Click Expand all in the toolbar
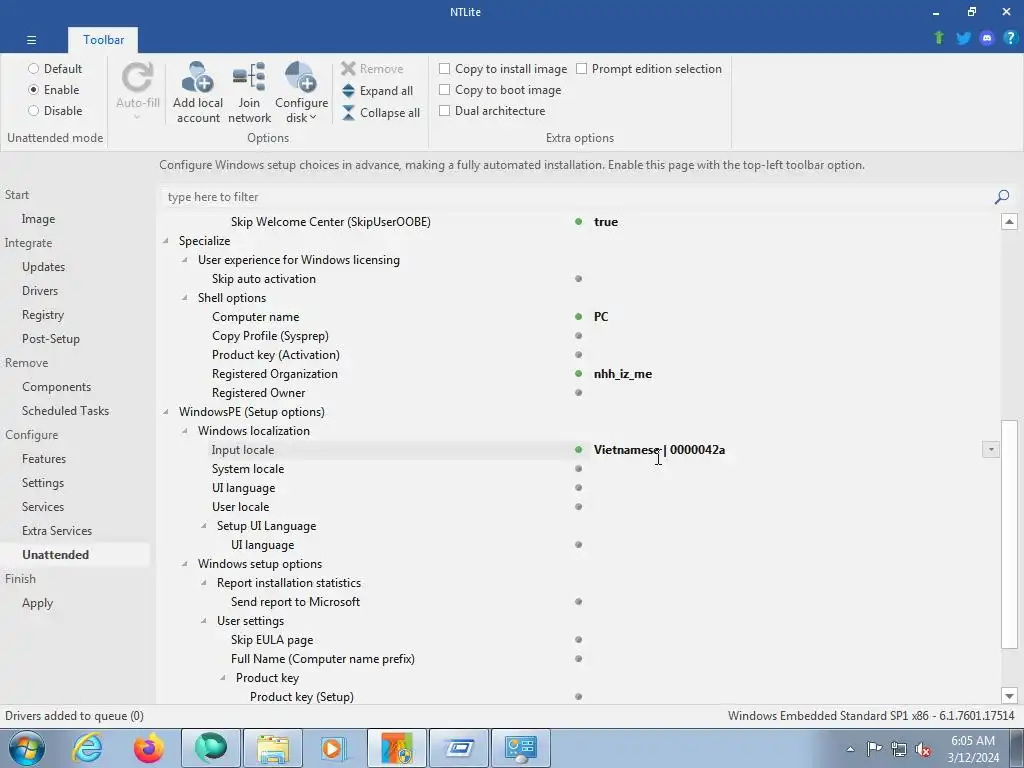 pos(377,91)
